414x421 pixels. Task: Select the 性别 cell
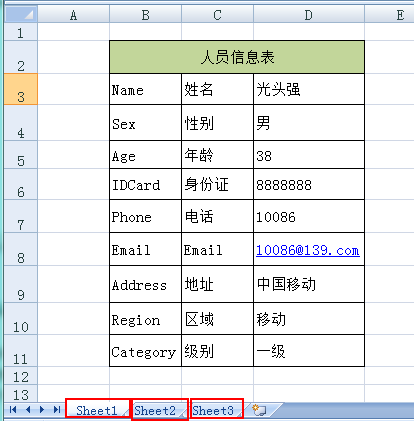coord(217,122)
